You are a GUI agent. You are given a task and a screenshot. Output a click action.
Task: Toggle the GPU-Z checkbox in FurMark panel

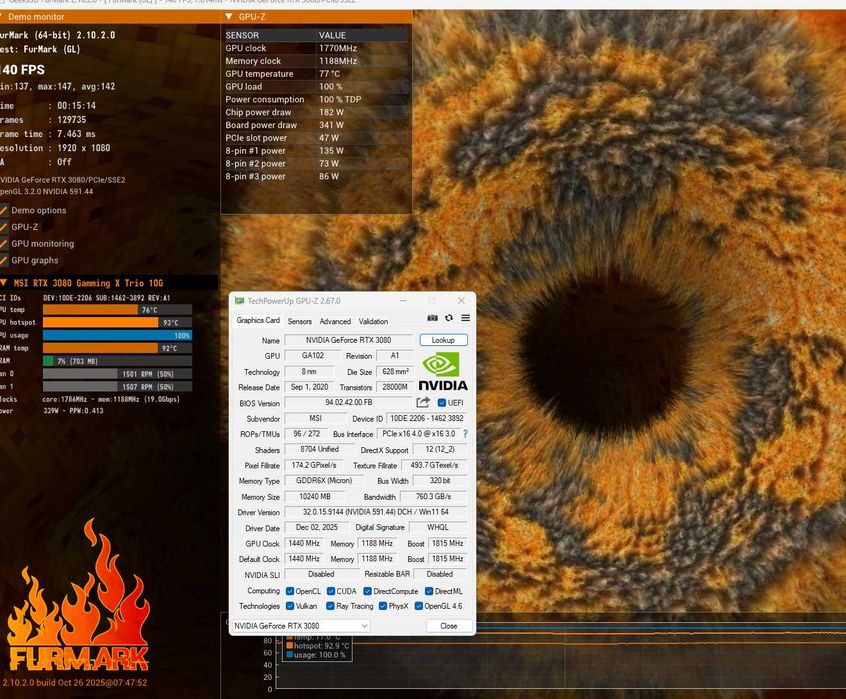(4, 227)
